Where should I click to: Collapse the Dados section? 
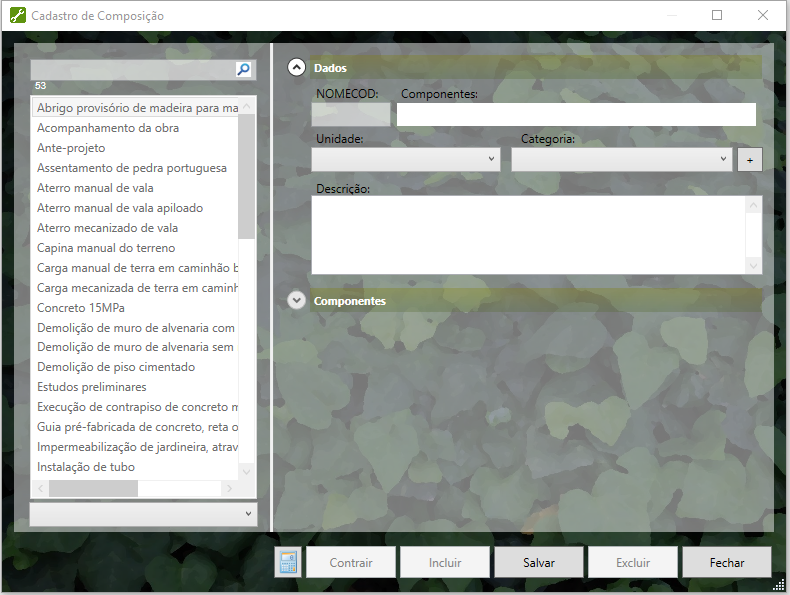[x=296, y=67]
